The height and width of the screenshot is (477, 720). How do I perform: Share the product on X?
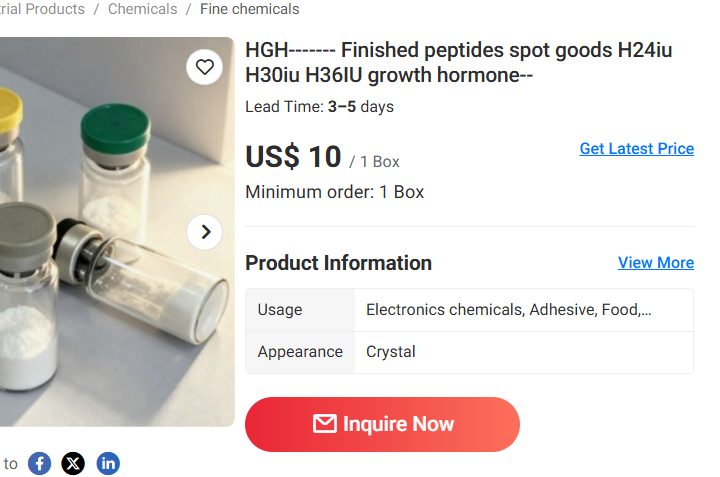pyautogui.click(x=73, y=463)
